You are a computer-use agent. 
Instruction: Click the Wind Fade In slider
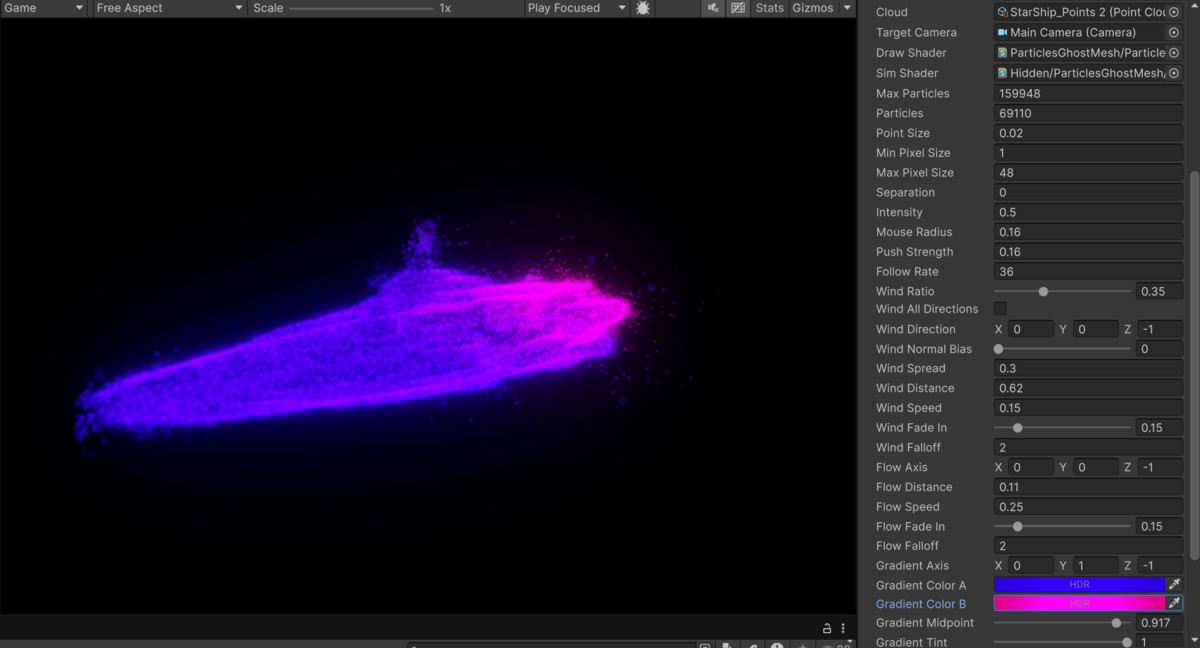[1062, 428]
